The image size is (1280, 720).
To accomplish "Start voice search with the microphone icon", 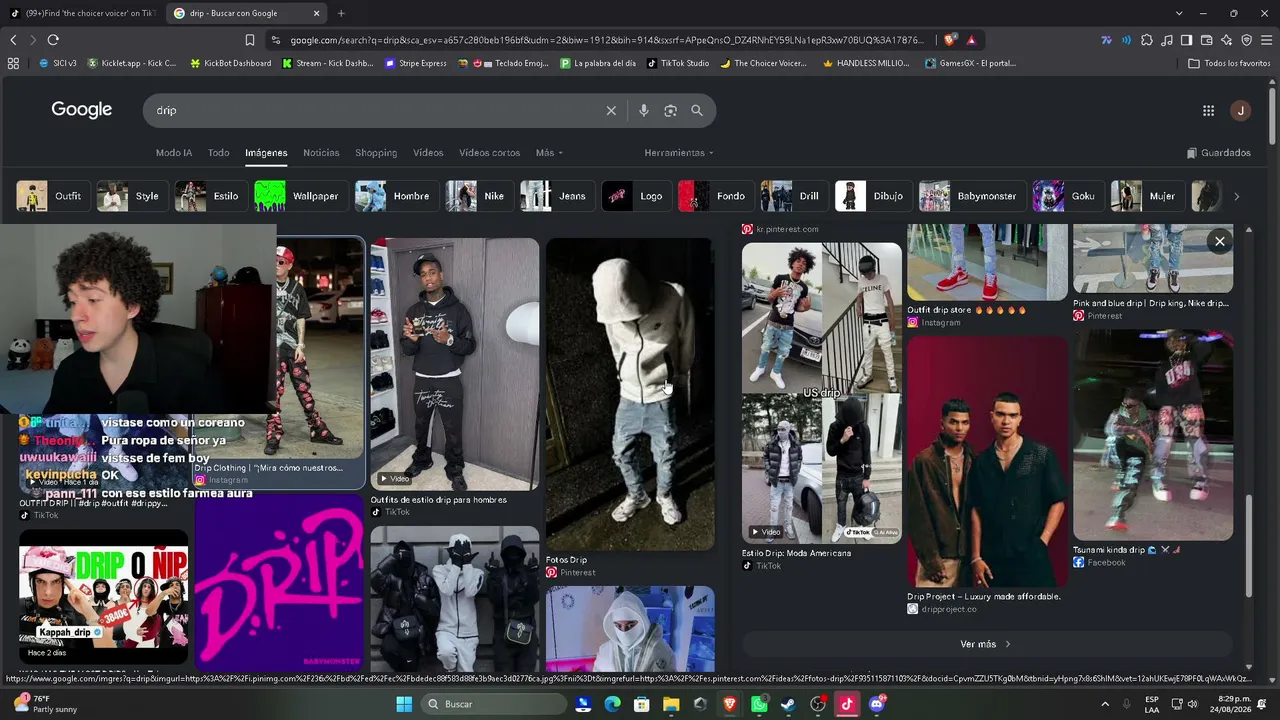I will click(644, 110).
